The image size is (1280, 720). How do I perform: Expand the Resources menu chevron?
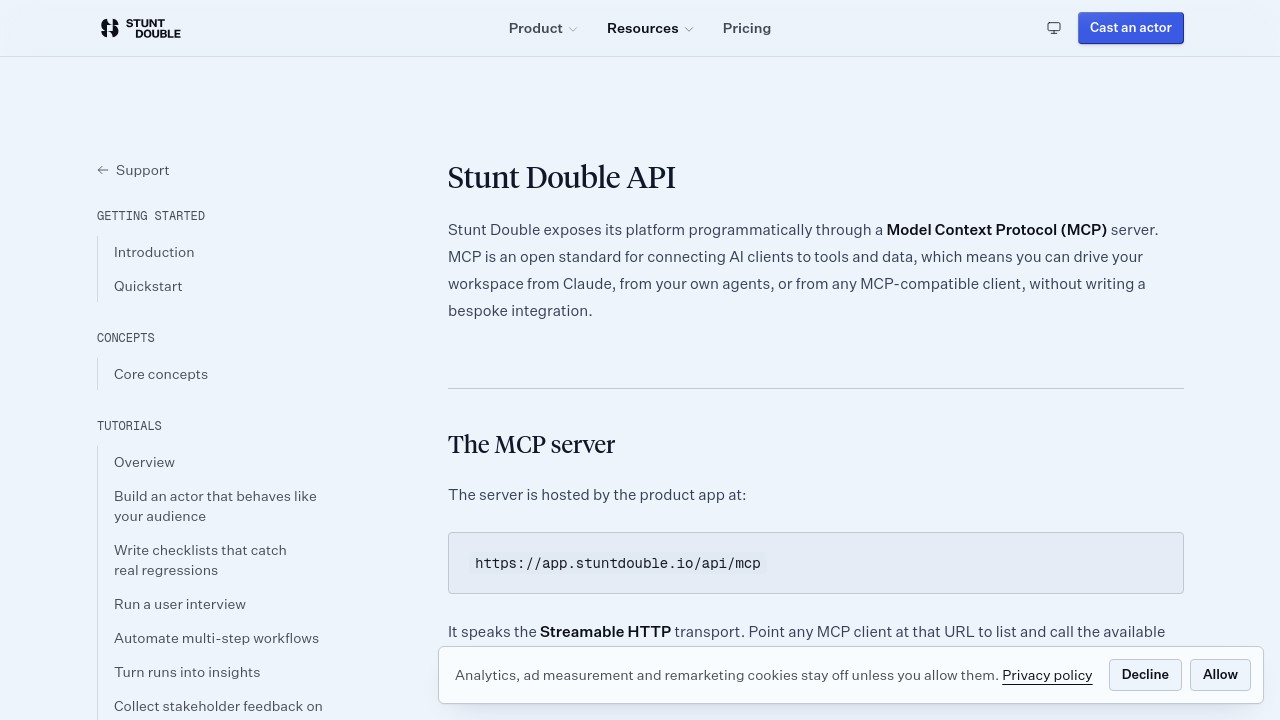689,29
